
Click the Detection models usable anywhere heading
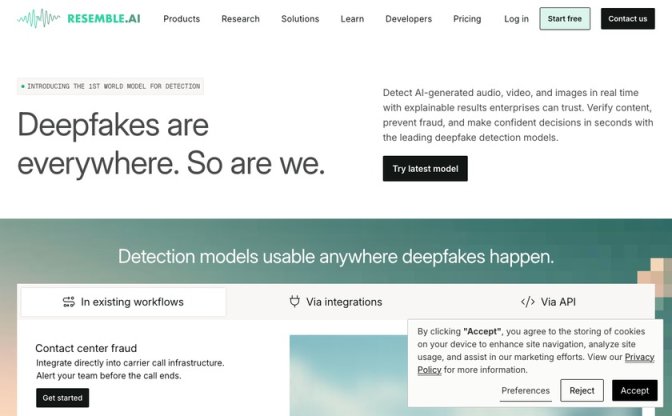(x=336, y=257)
